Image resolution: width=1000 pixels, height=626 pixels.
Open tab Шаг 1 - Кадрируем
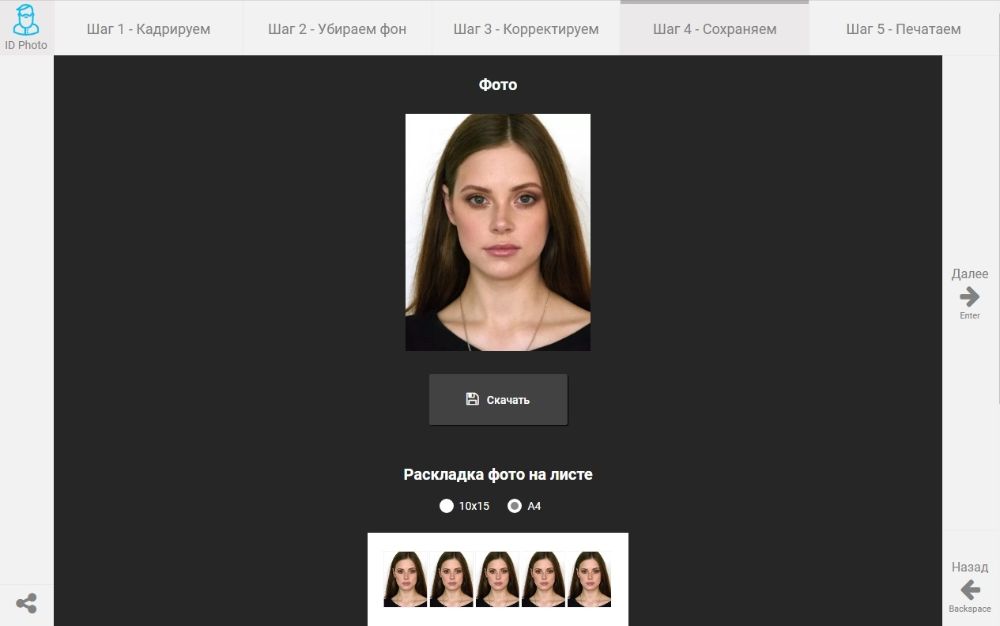point(148,29)
